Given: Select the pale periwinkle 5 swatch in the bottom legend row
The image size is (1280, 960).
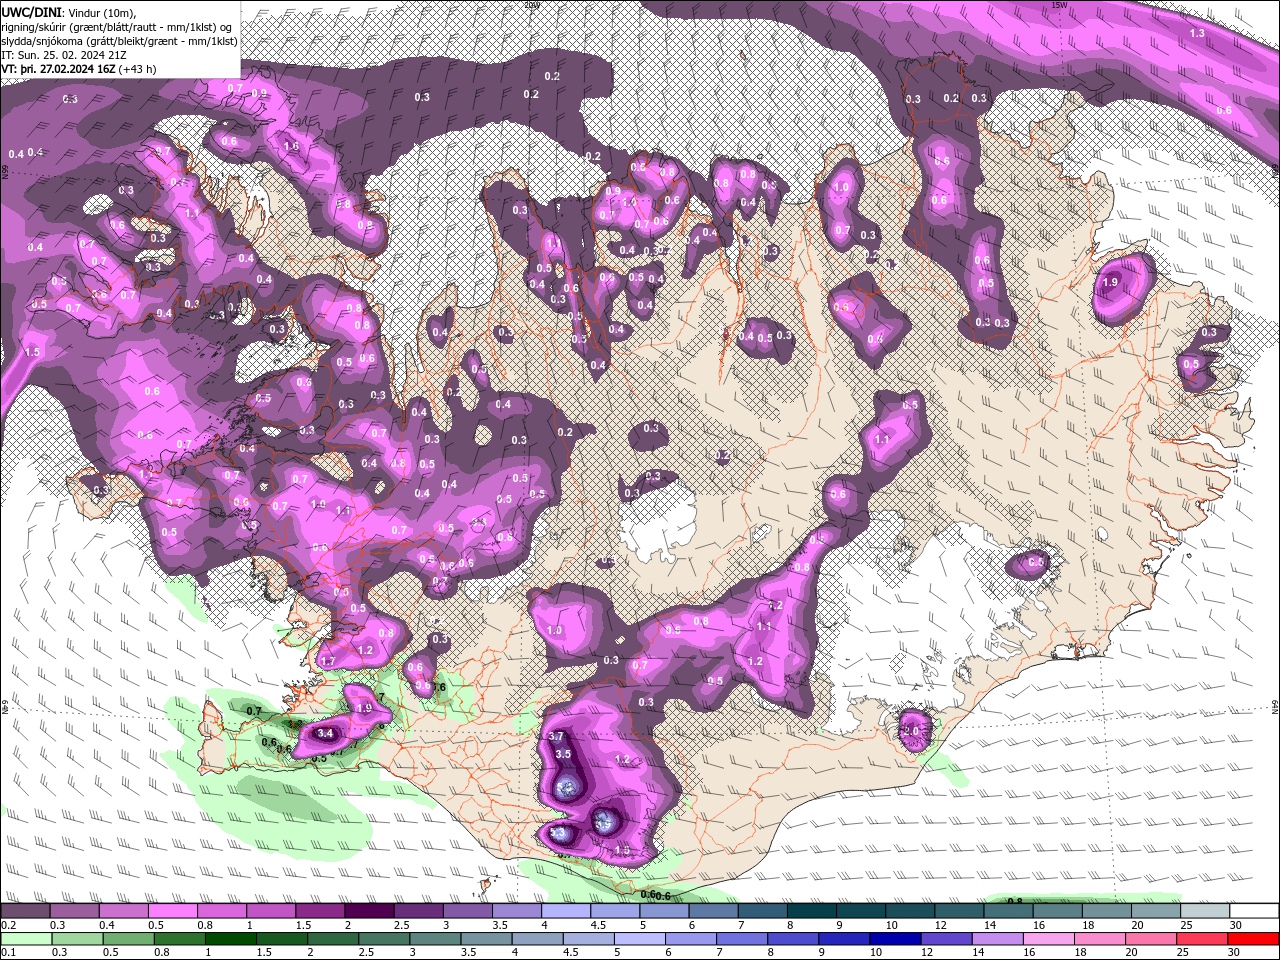Looking at the screenshot, I should [x=640, y=938].
